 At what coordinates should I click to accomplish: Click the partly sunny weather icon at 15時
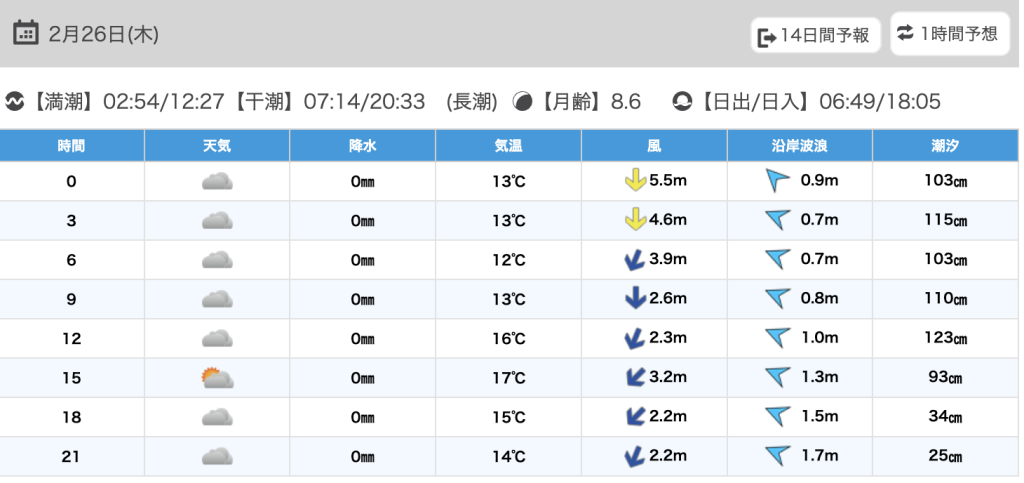click(216, 378)
